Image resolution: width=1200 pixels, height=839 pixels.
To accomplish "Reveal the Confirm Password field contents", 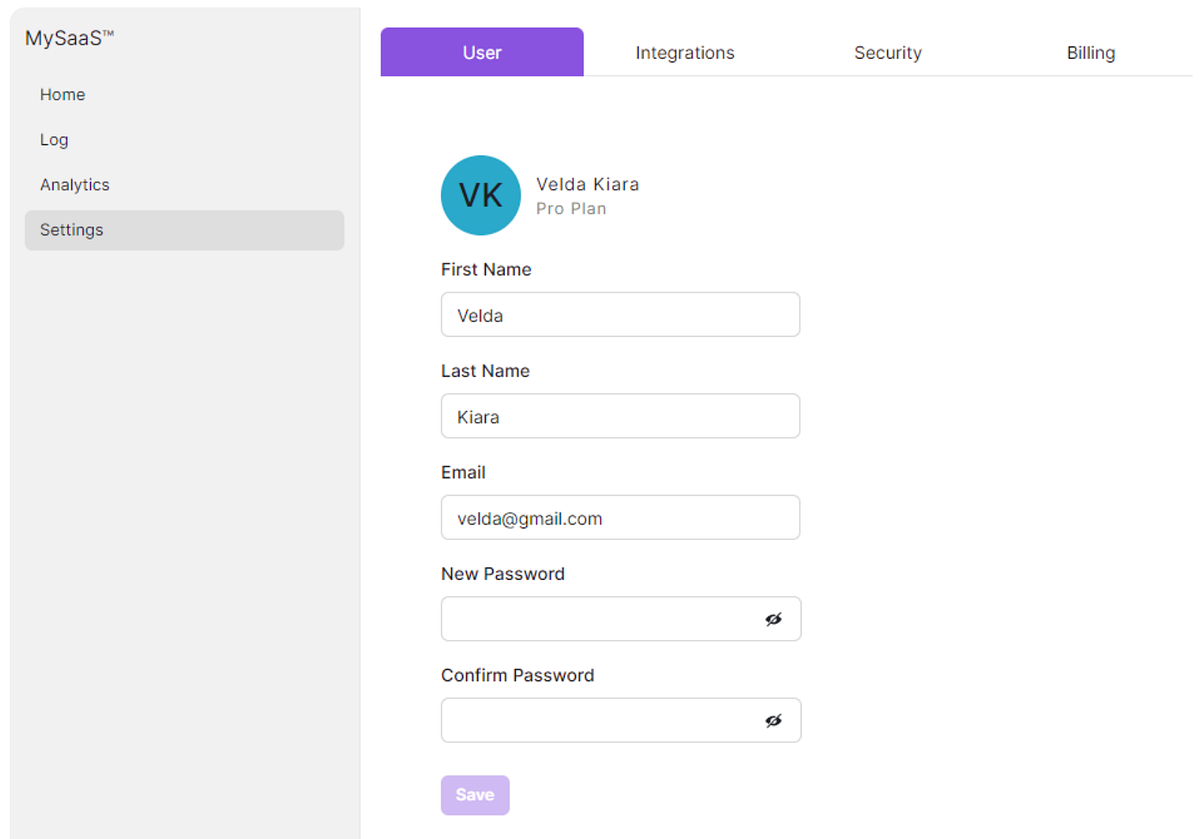I will tap(774, 720).
